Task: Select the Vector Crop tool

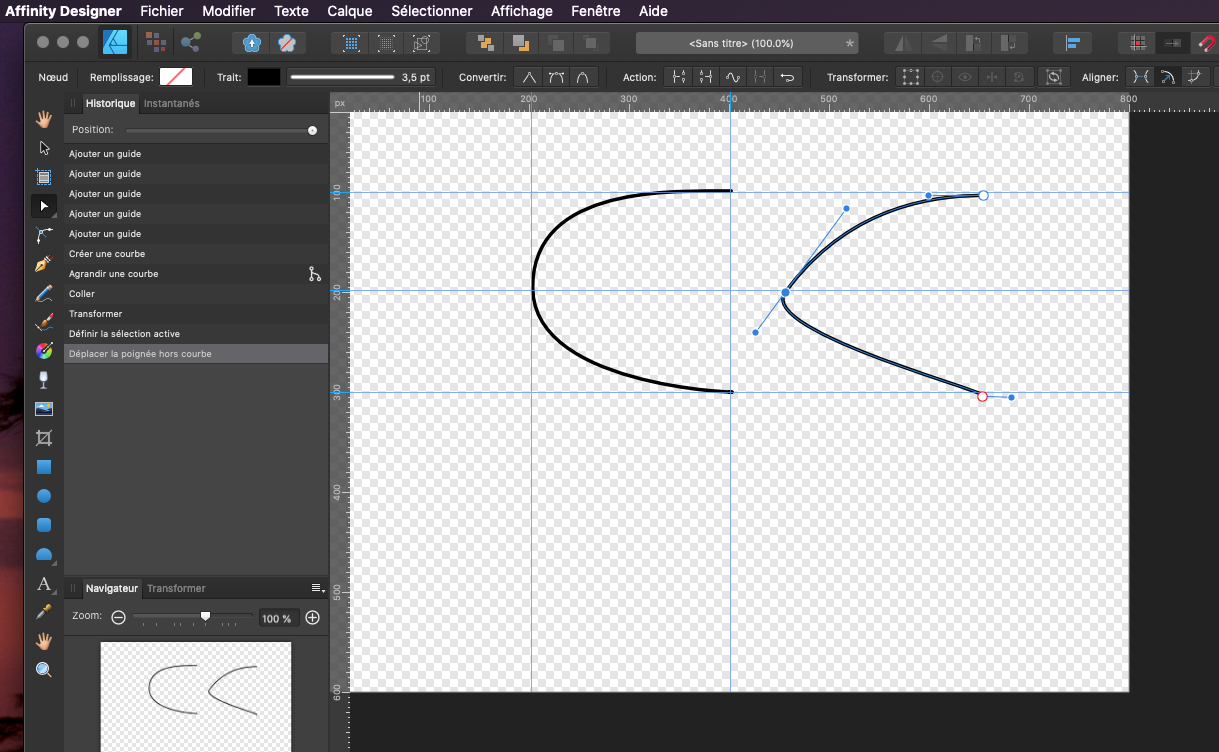Action: tap(44, 438)
